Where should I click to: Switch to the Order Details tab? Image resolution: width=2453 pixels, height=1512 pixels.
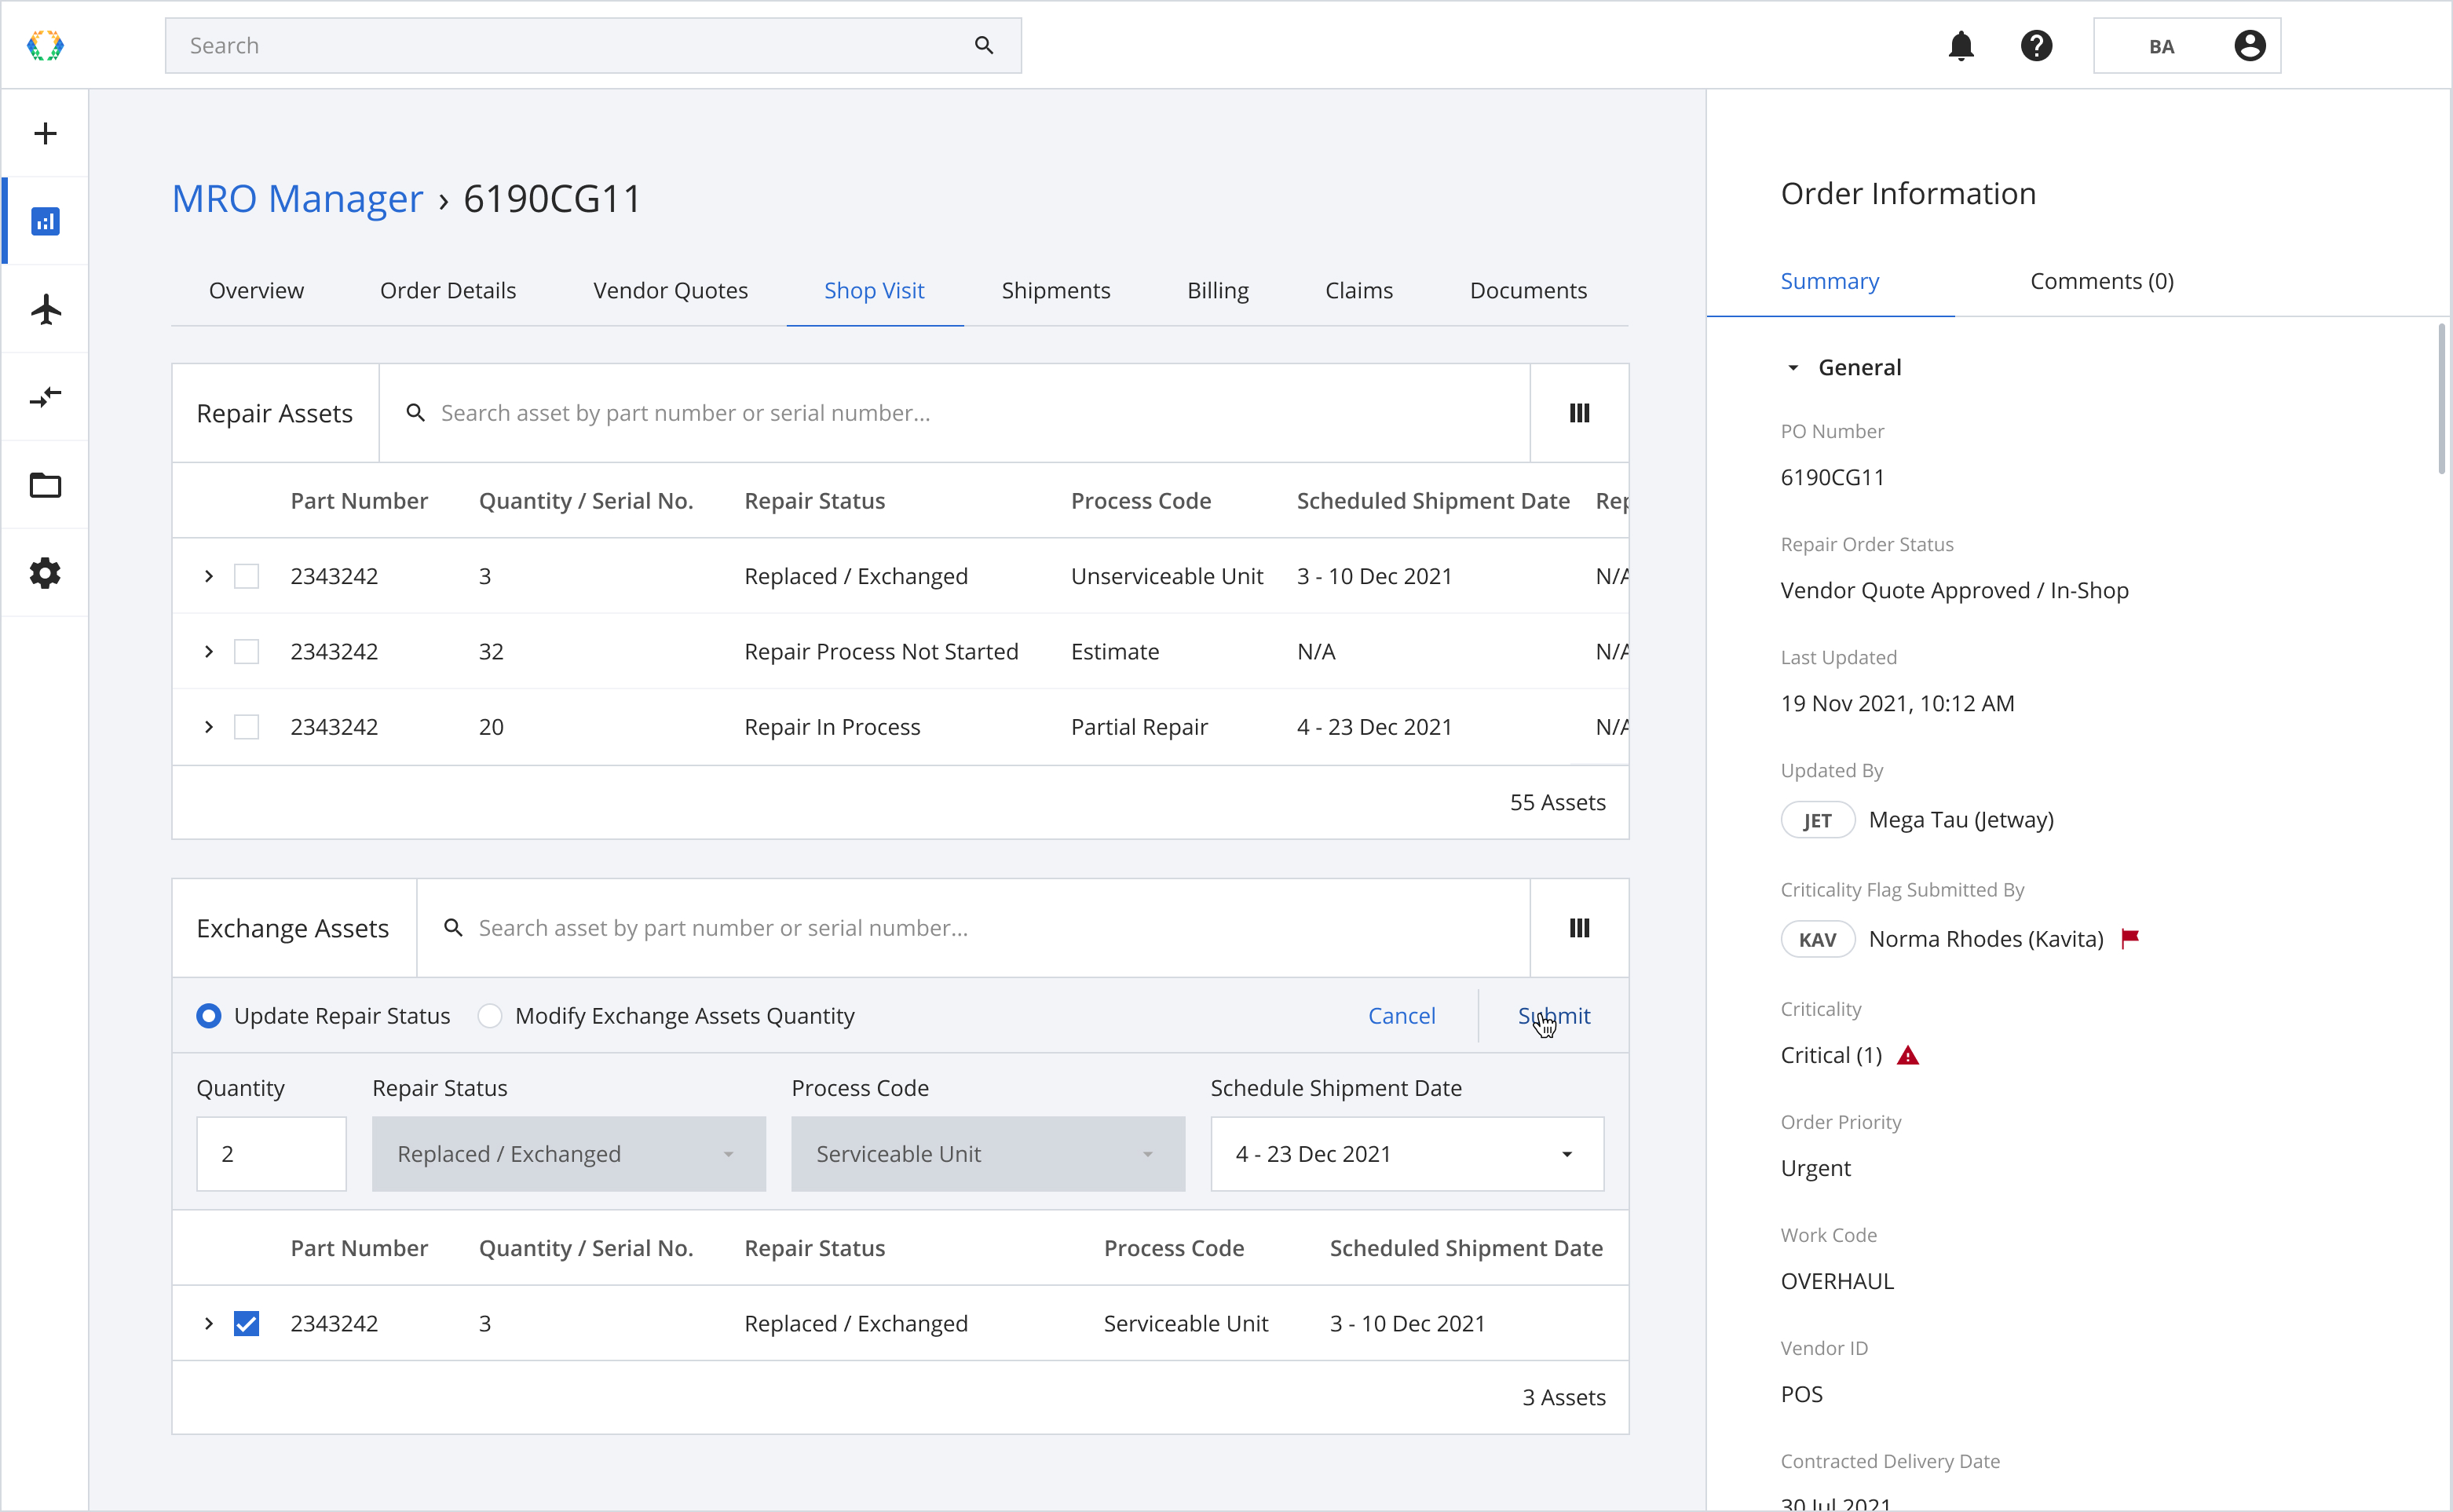[448, 291]
